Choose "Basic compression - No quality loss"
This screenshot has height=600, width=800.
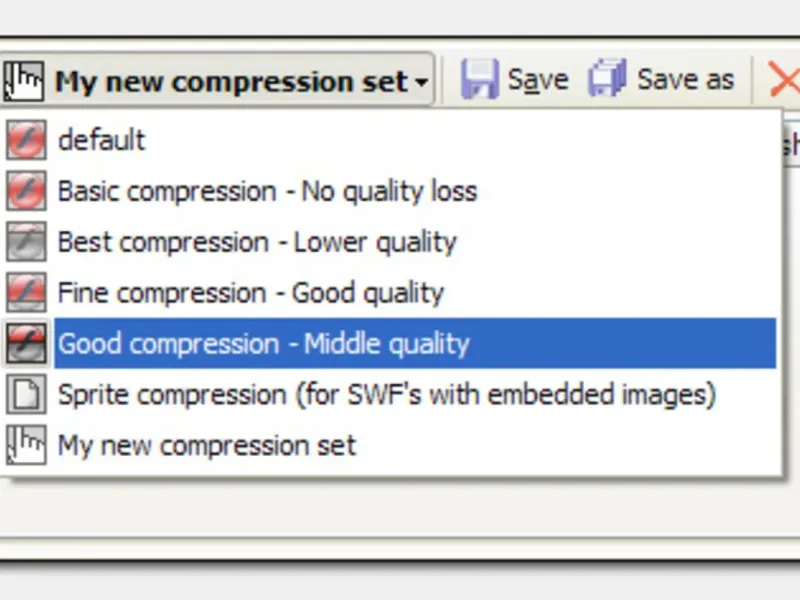coord(267,191)
